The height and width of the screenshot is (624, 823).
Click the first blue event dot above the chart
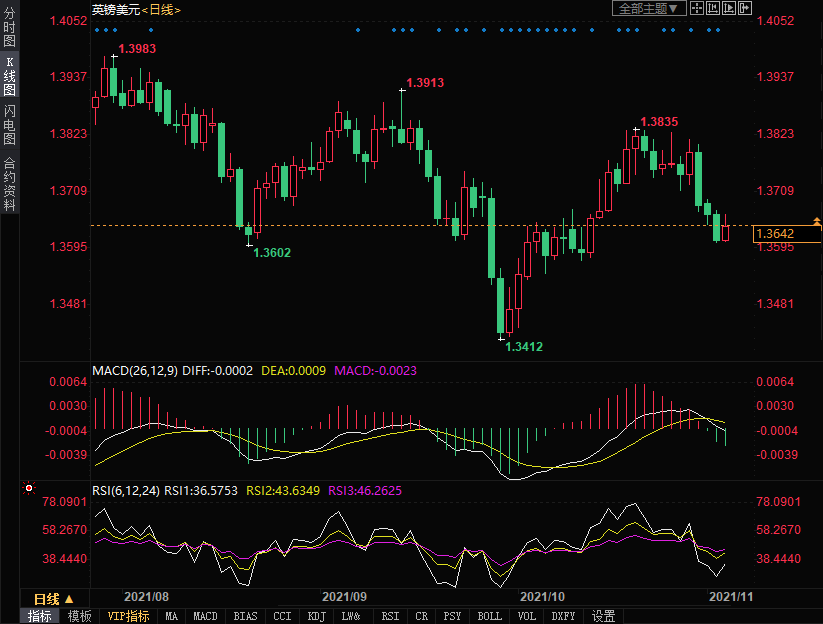click(96, 30)
